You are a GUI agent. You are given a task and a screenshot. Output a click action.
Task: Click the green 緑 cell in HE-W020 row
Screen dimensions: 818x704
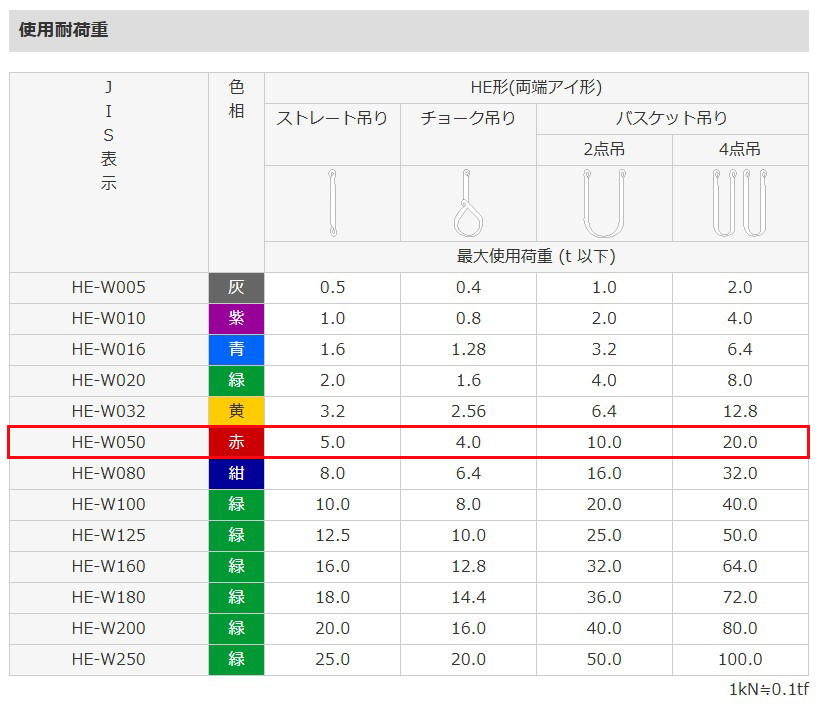pos(236,380)
